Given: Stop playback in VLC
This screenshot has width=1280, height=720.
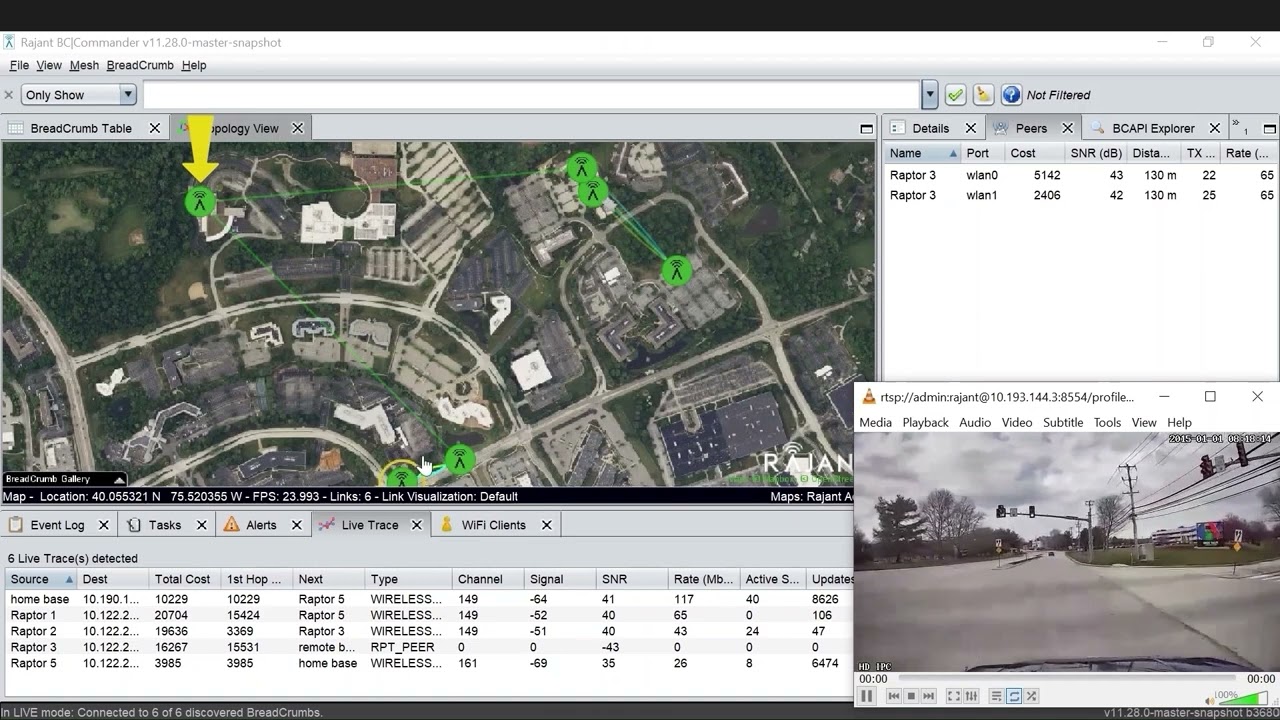Looking at the screenshot, I should point(911,696).
